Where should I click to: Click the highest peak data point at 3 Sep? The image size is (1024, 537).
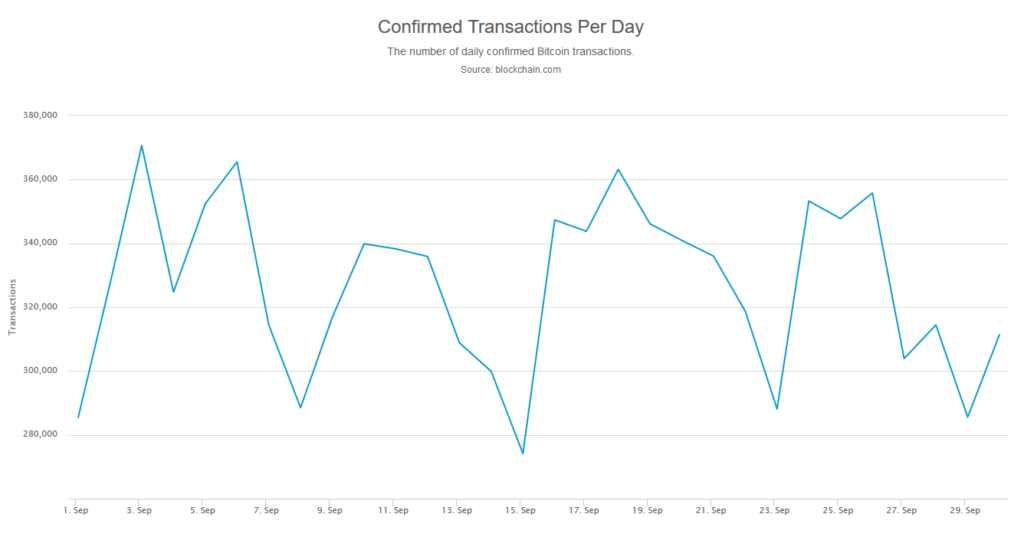[x=142, y=145]
